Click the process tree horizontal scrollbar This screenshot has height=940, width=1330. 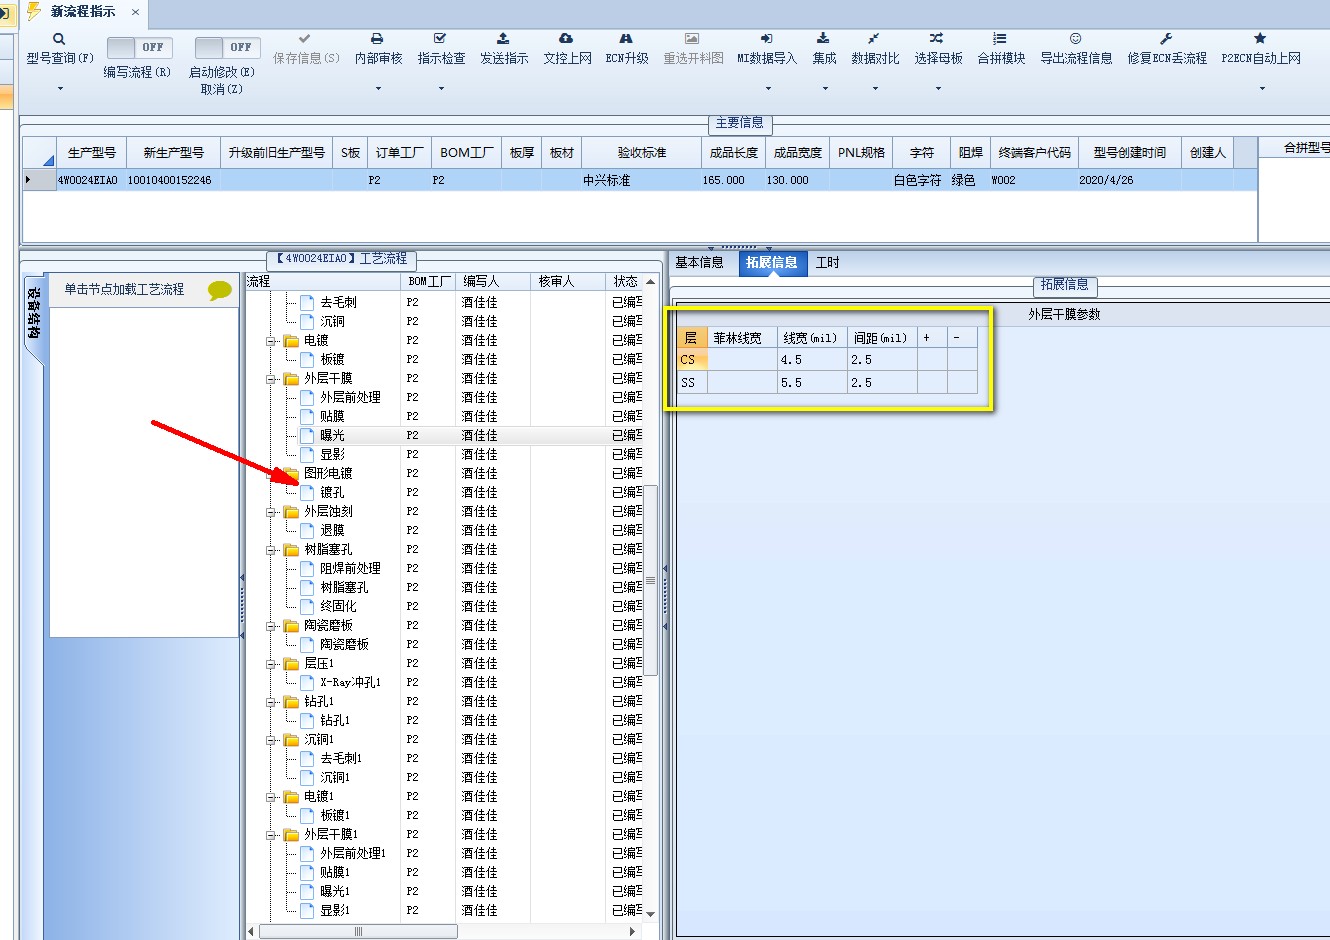pyautogui.click(x=358, y=931)
